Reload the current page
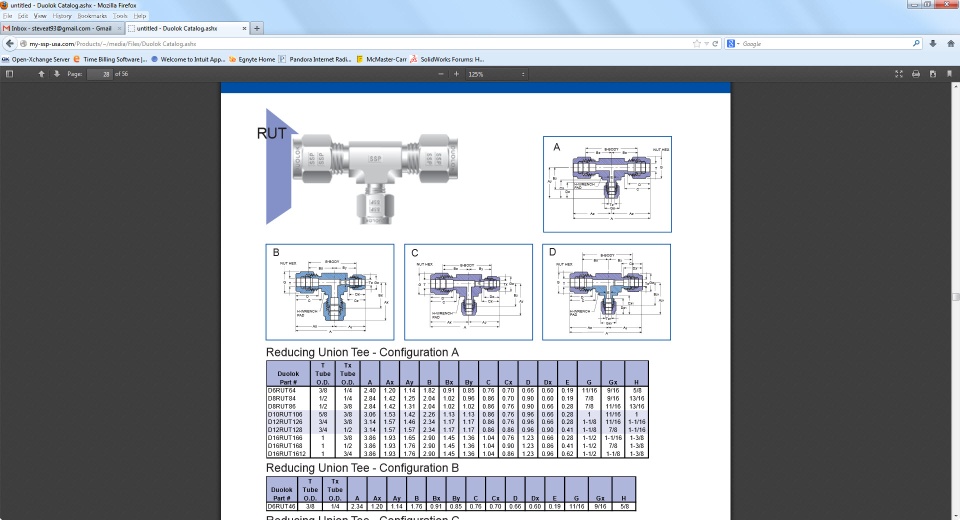Image resolution: width=960 pixels, height=520 pixels. (714, 44)
